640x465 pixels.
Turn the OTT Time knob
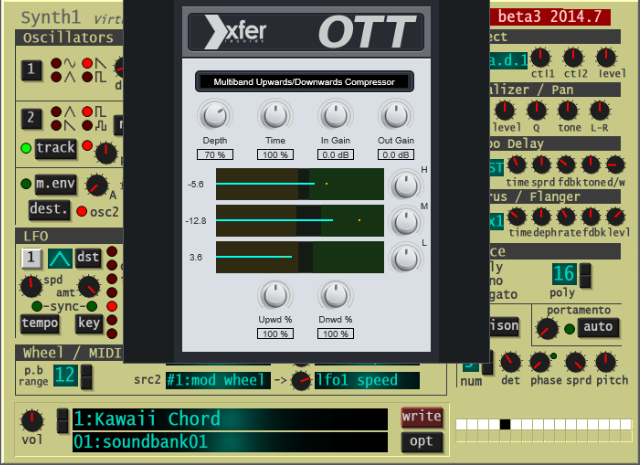point(275,116)
